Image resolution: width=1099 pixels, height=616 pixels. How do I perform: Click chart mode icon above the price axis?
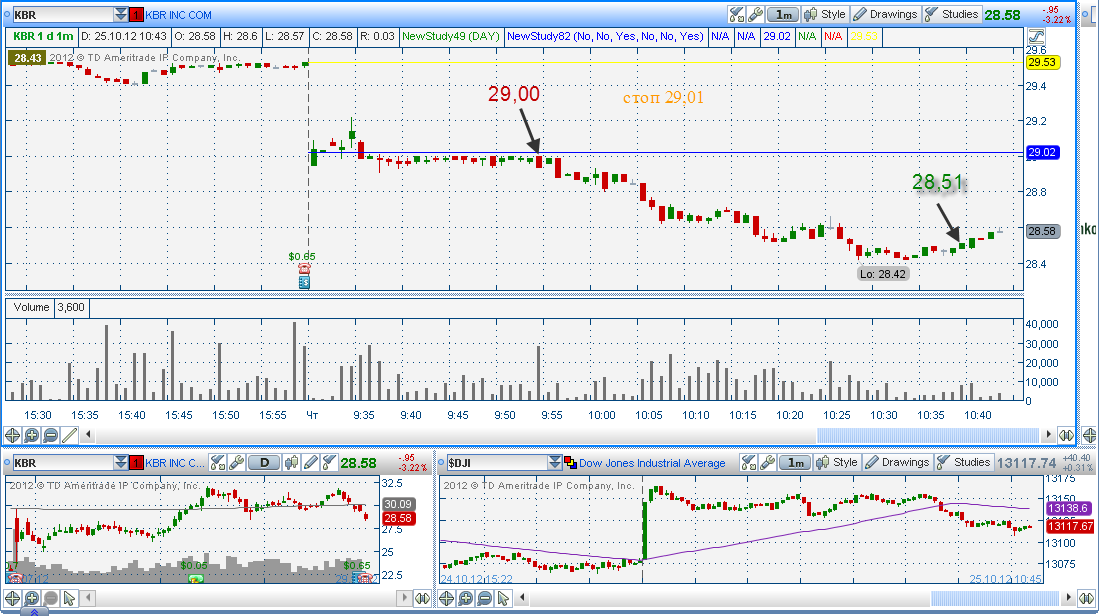[x=1036, y=36]
